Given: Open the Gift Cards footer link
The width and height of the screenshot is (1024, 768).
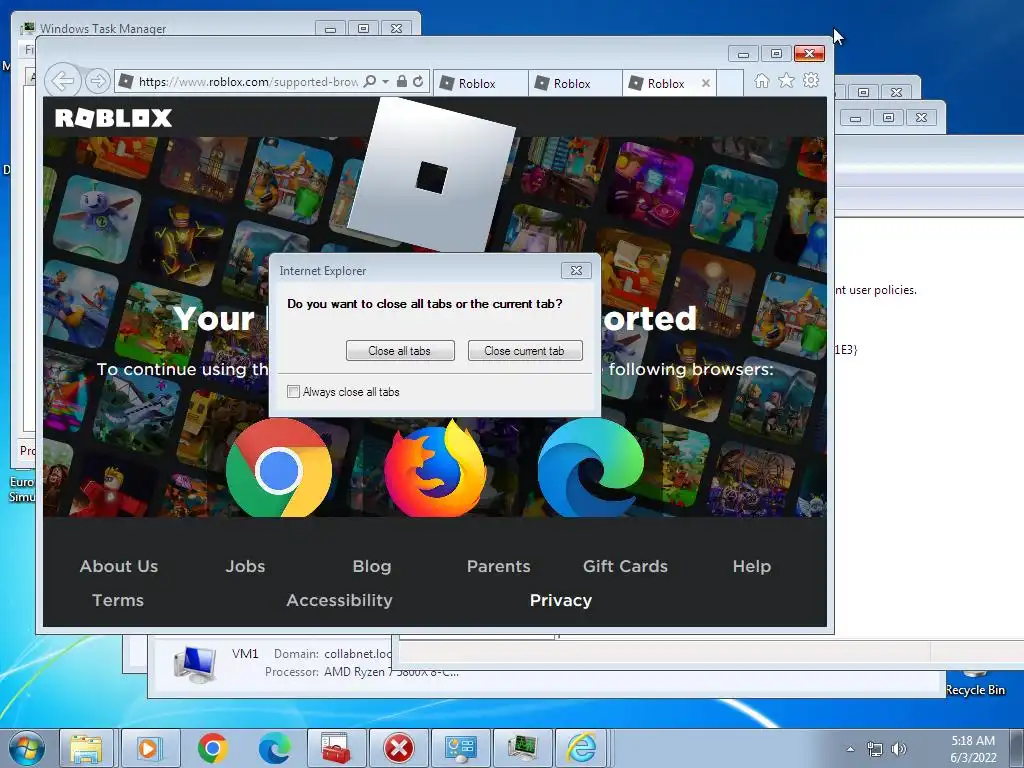Looking at the screenshot, I should (626, 566).
